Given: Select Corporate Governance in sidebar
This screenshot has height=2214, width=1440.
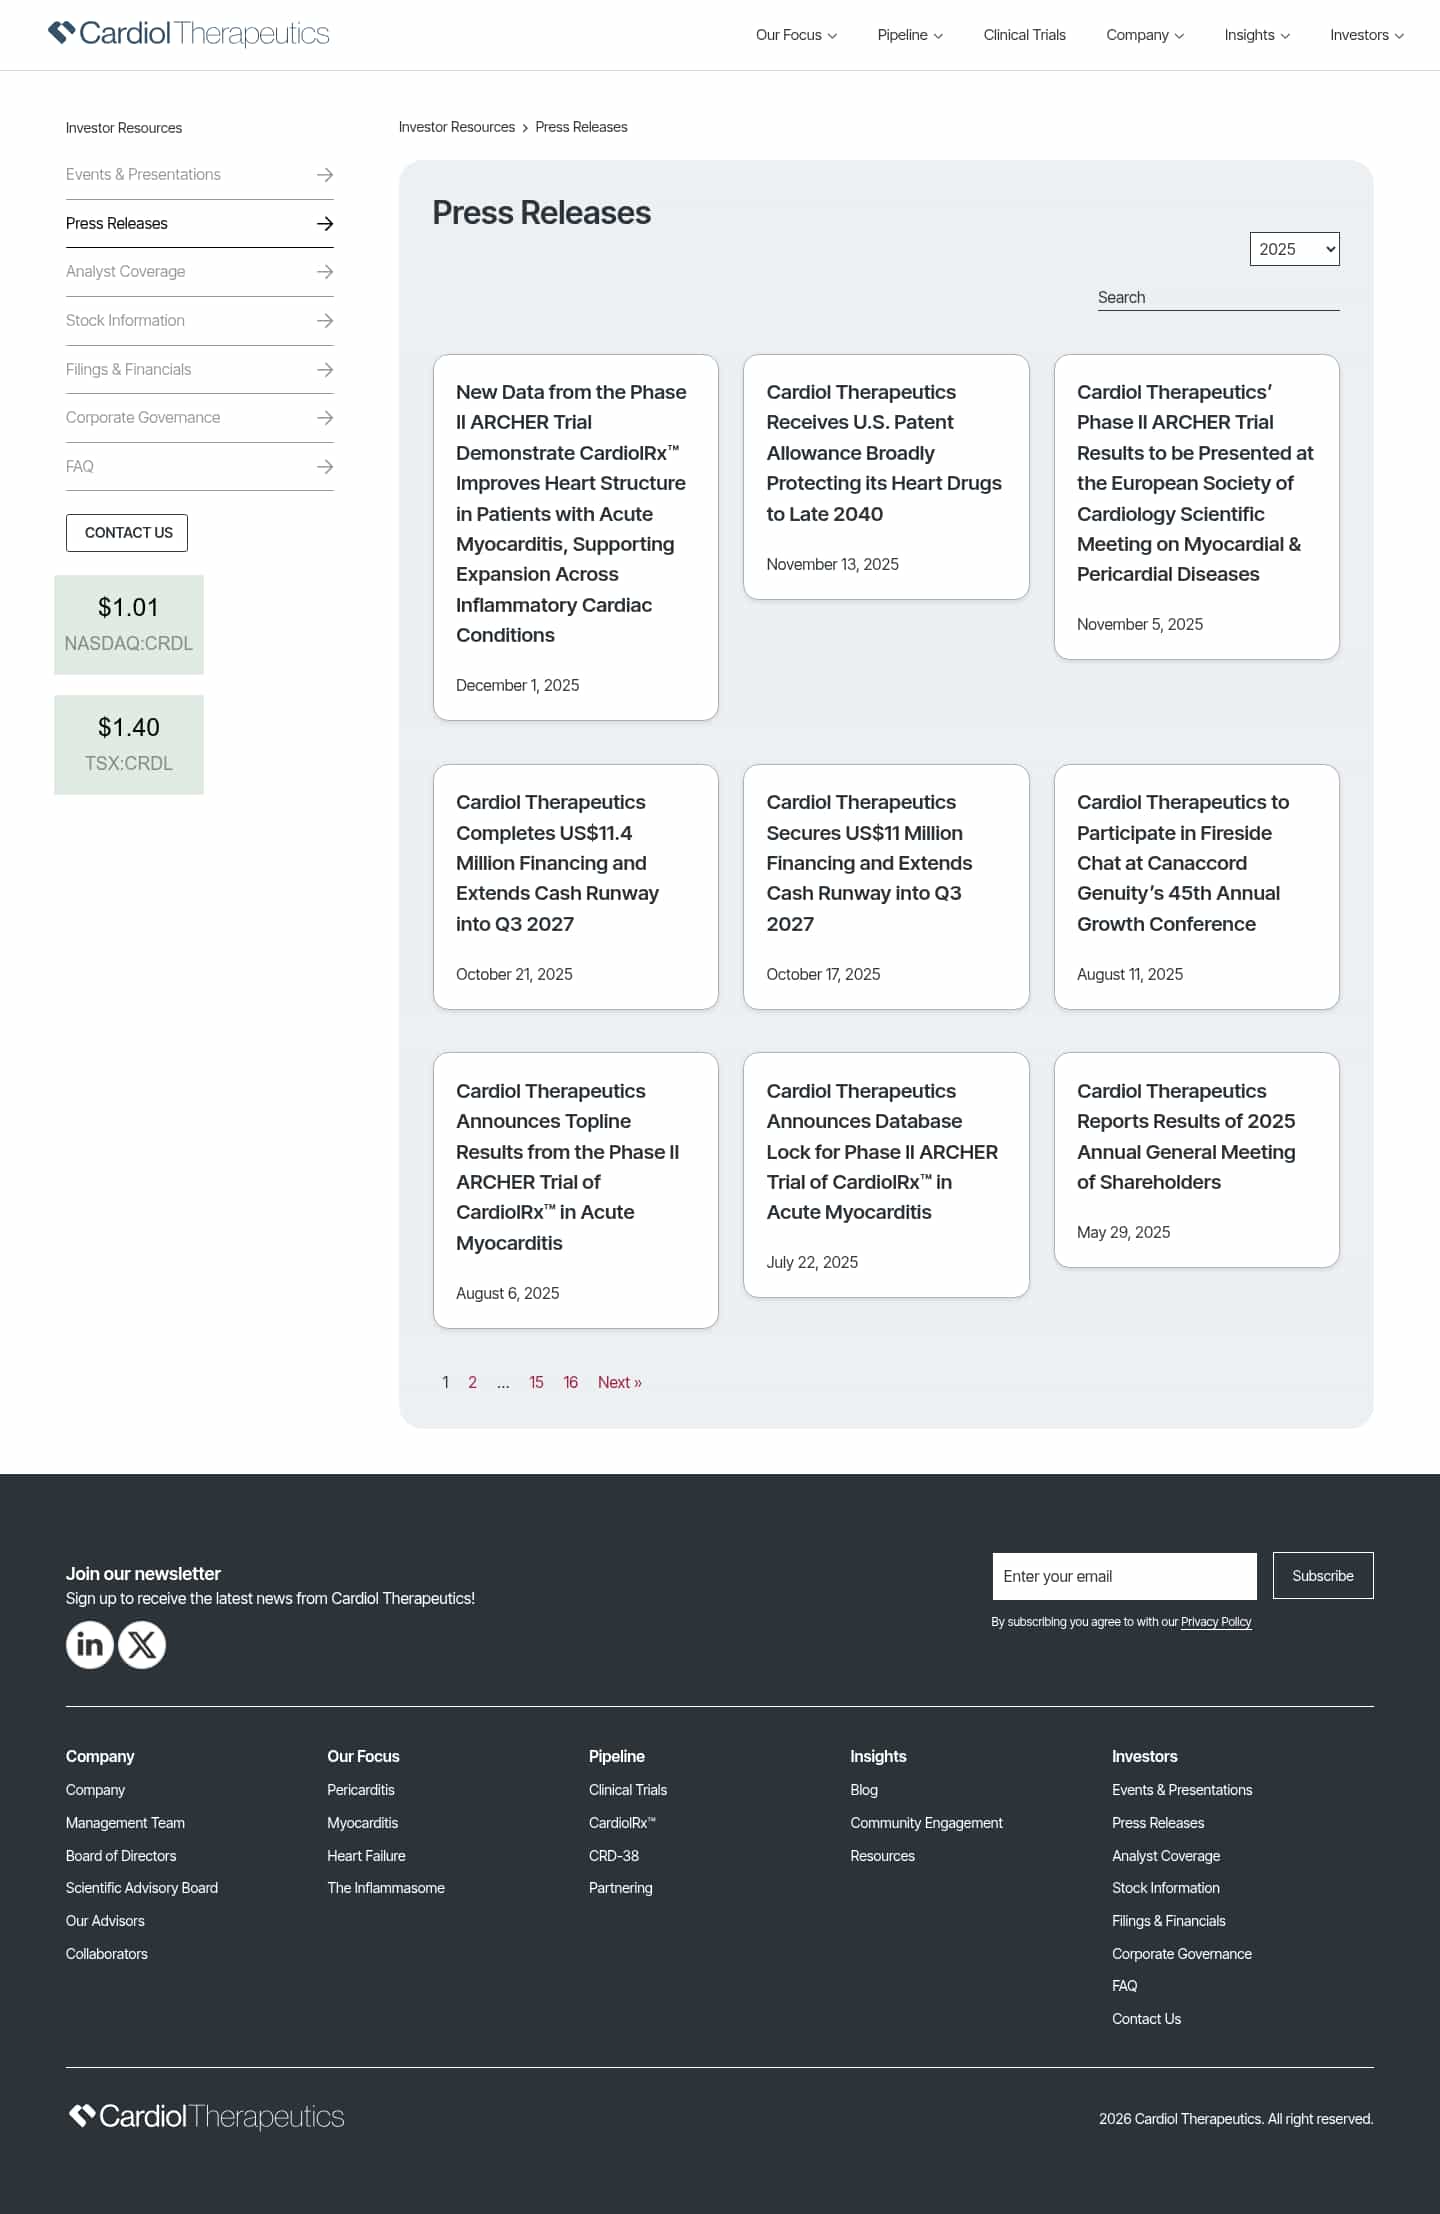Looking at the screenshot, I should pos(143,418).
